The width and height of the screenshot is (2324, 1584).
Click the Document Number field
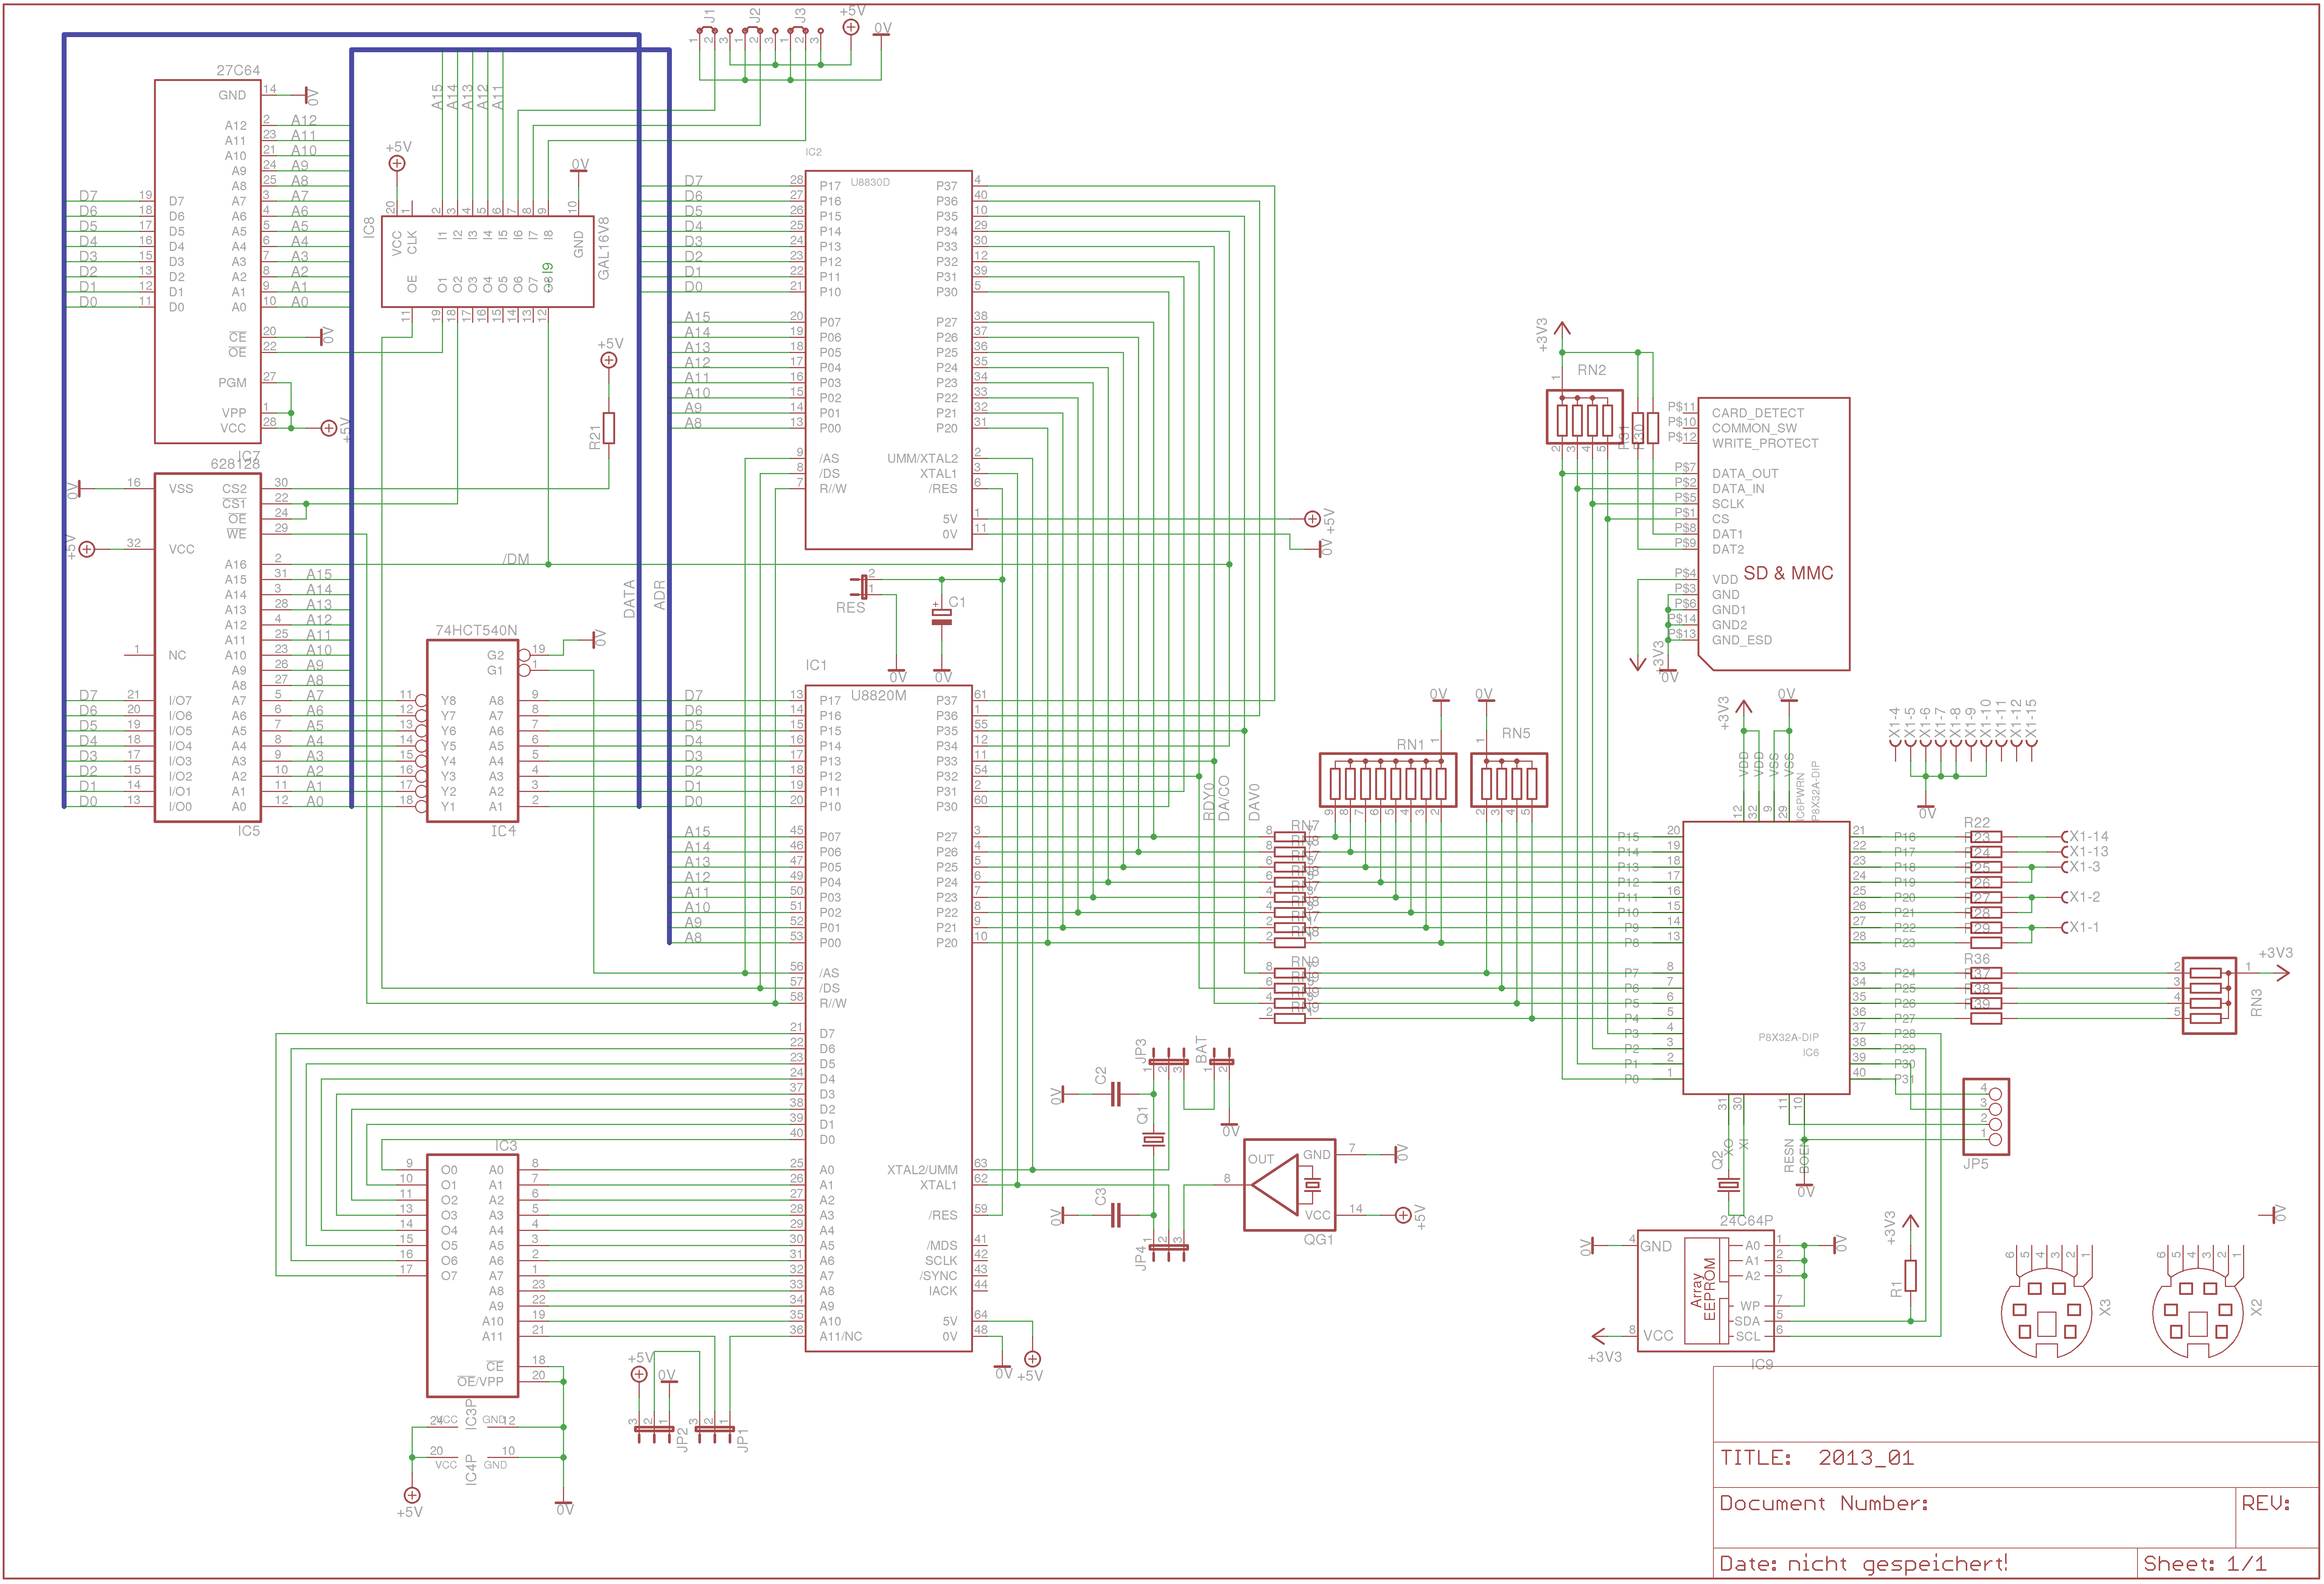[1823, 1503]
